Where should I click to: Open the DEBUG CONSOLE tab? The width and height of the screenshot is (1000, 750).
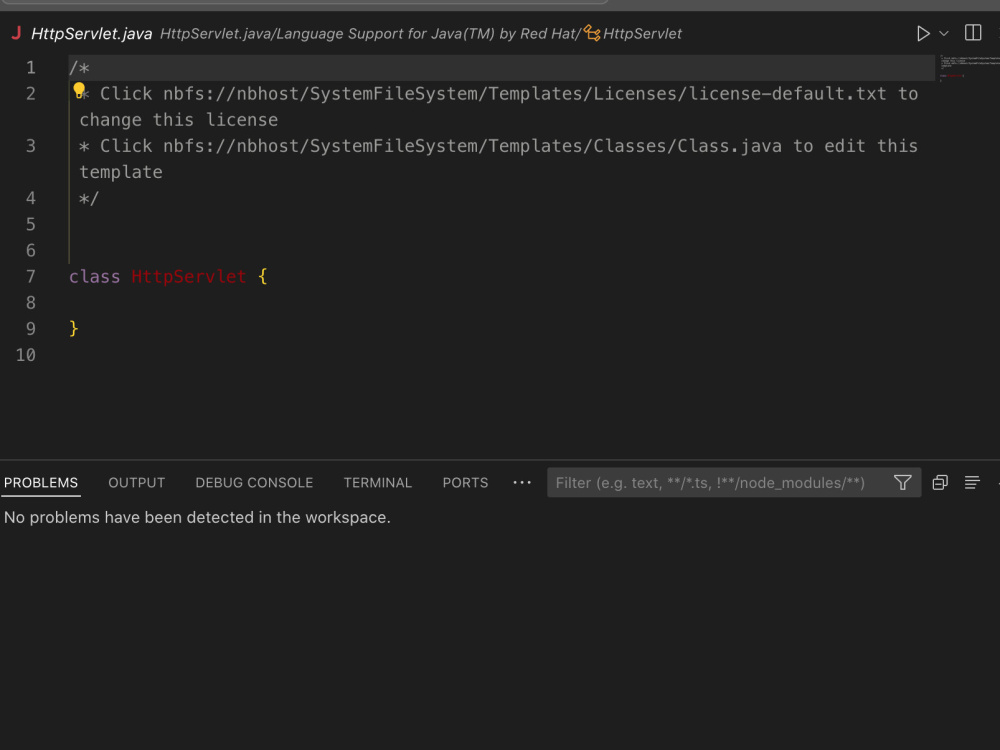(x=254, y=483)
